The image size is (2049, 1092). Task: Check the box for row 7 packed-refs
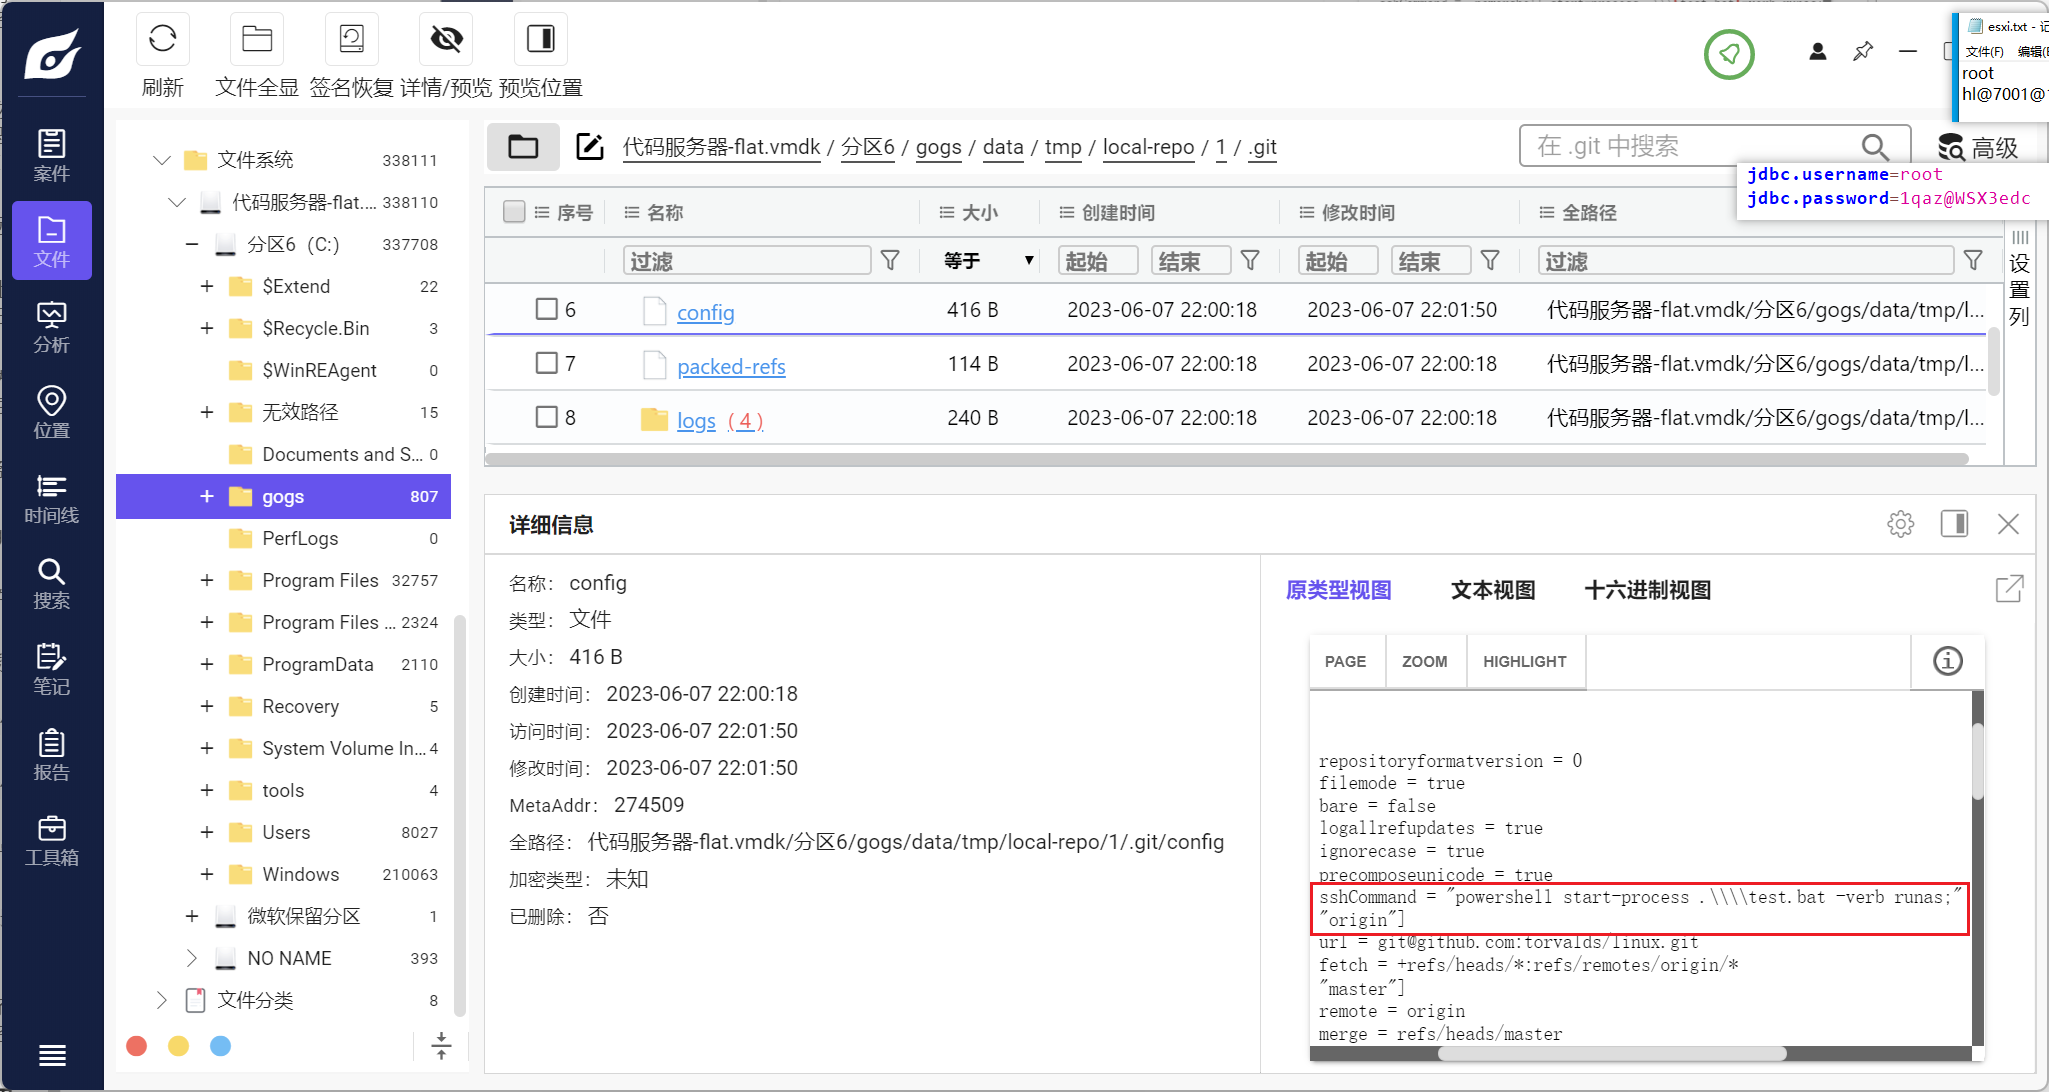point(546,363)
